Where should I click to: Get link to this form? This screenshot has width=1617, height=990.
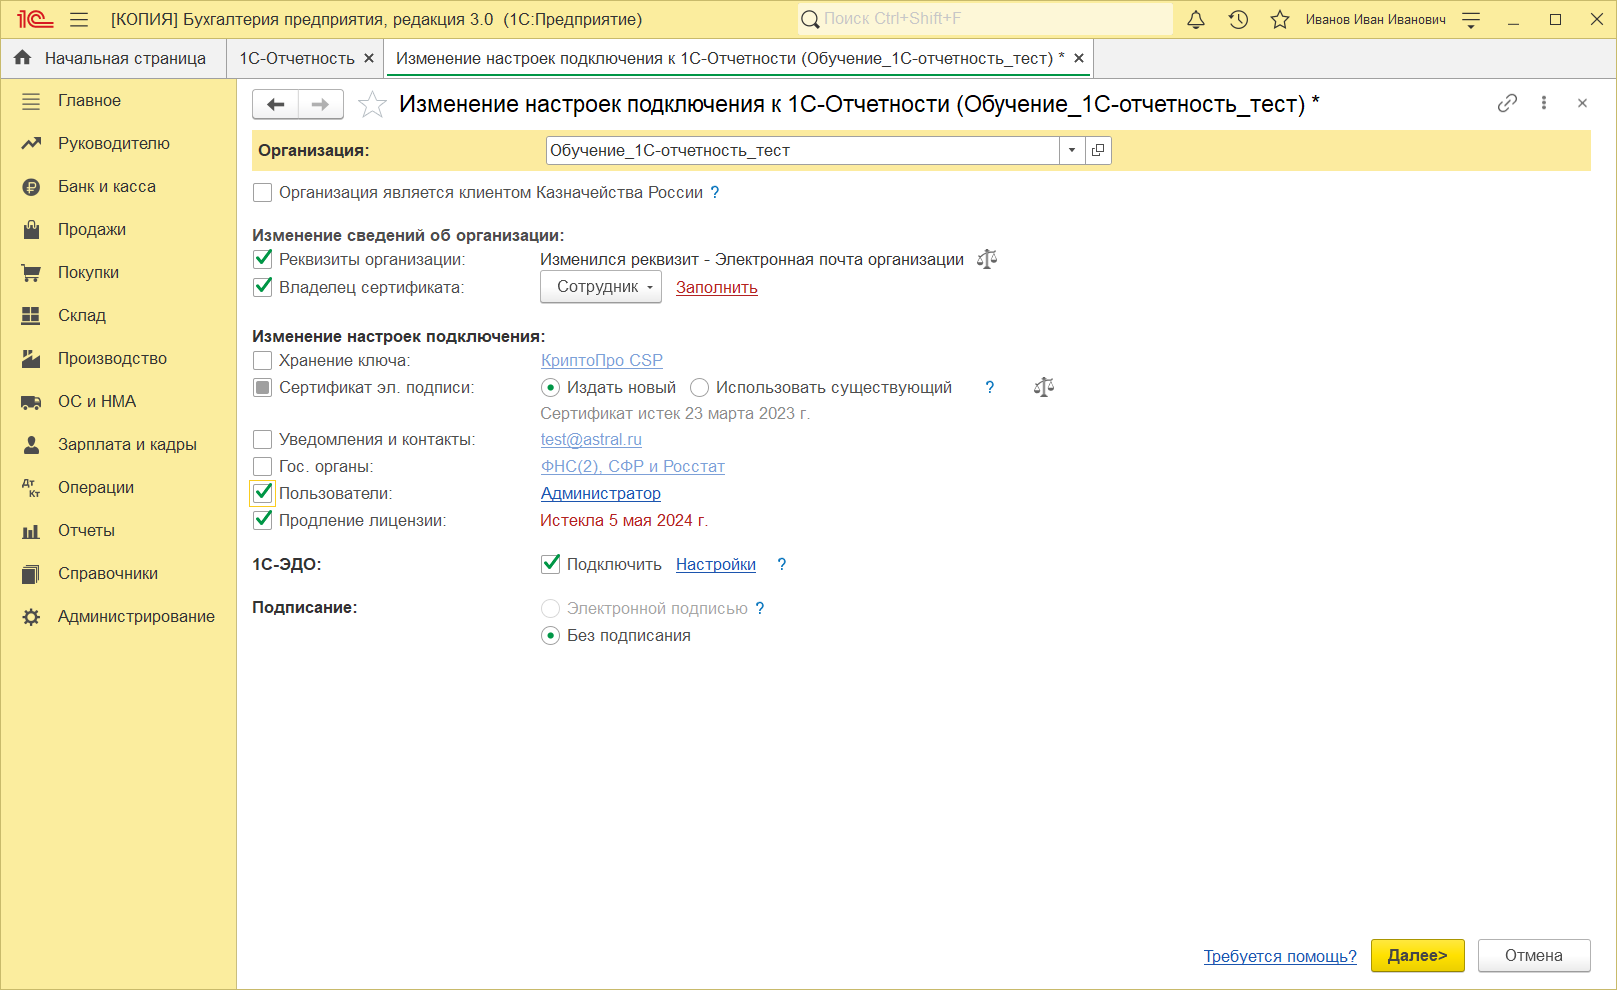pos(1507,103)
